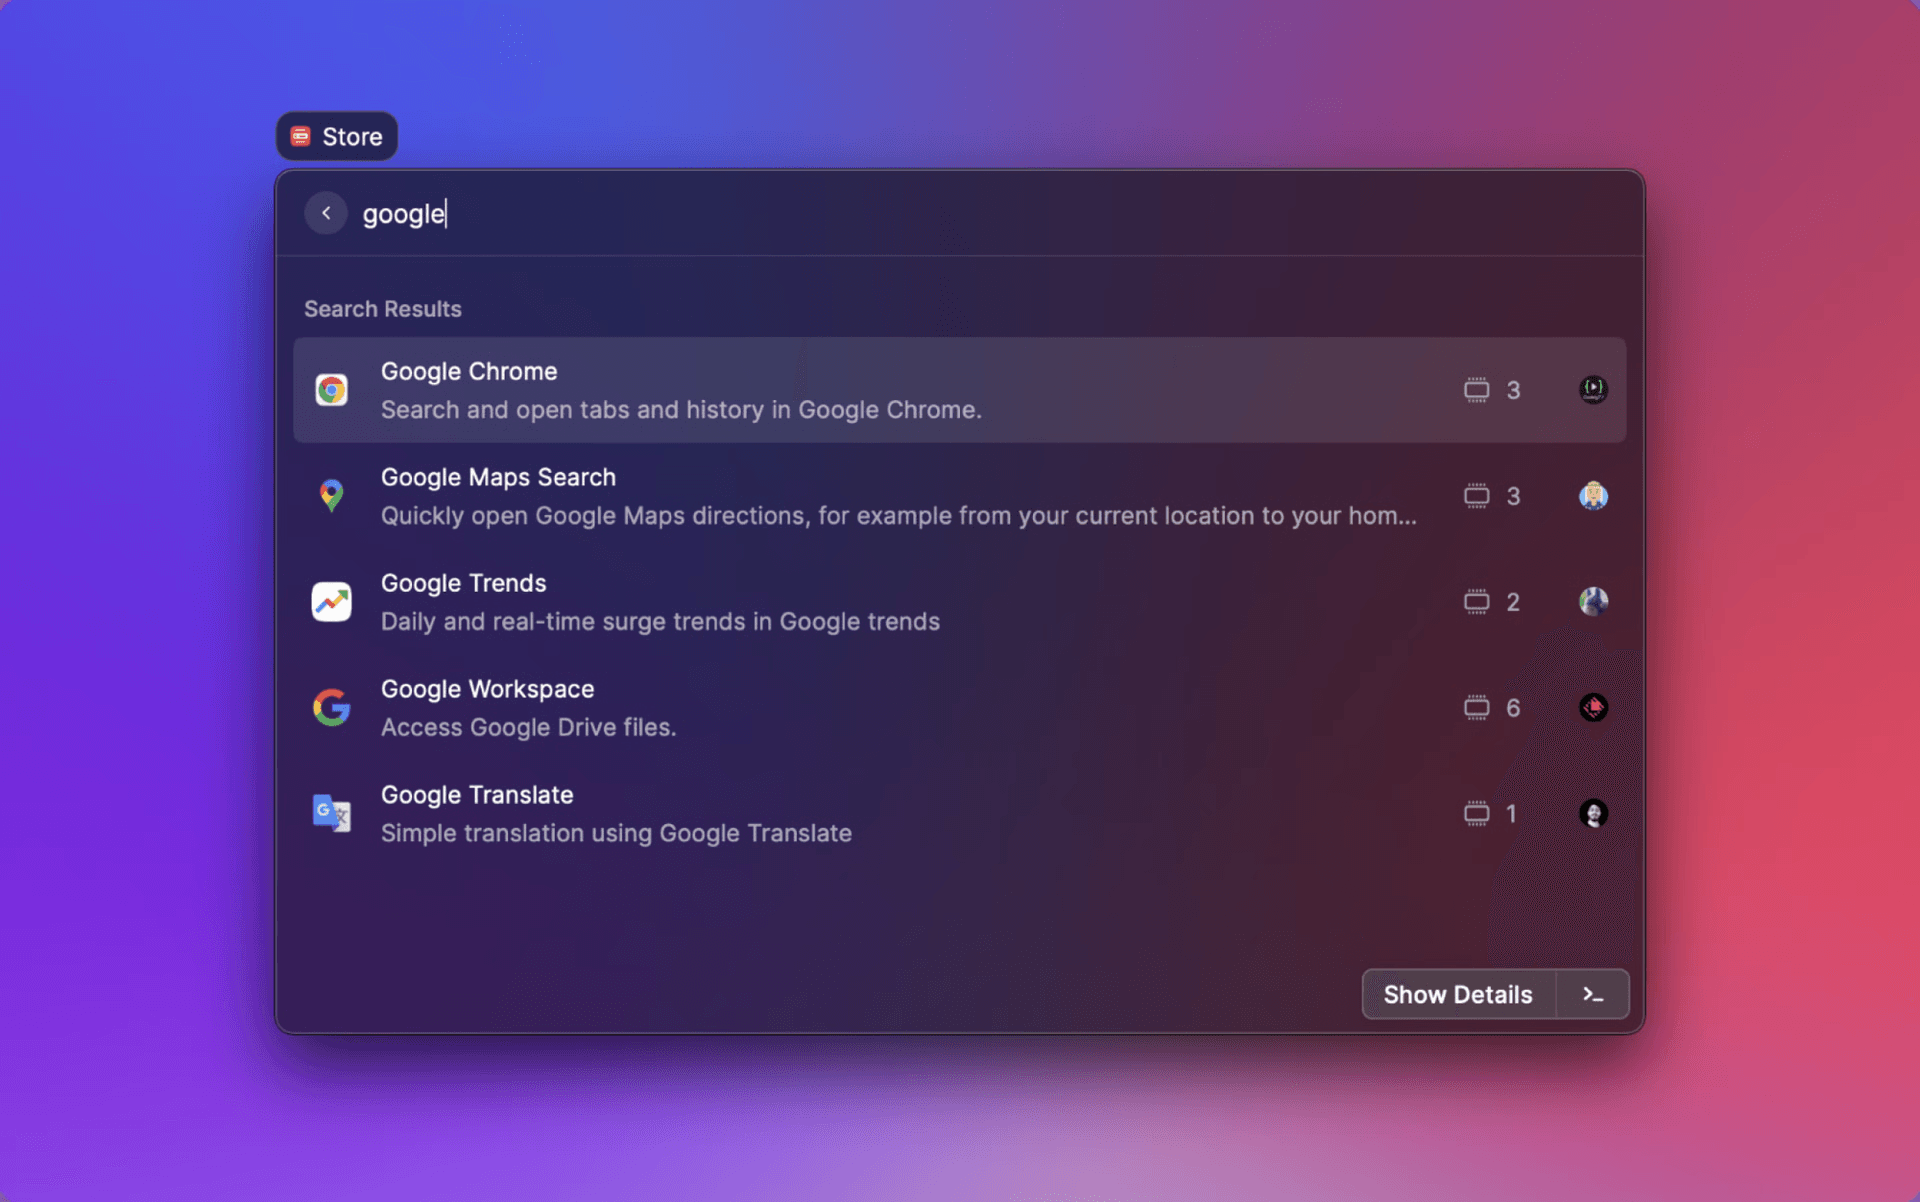
Task: Select the Google Maps Search author avatar
Action: click(x=1593, y=496)
